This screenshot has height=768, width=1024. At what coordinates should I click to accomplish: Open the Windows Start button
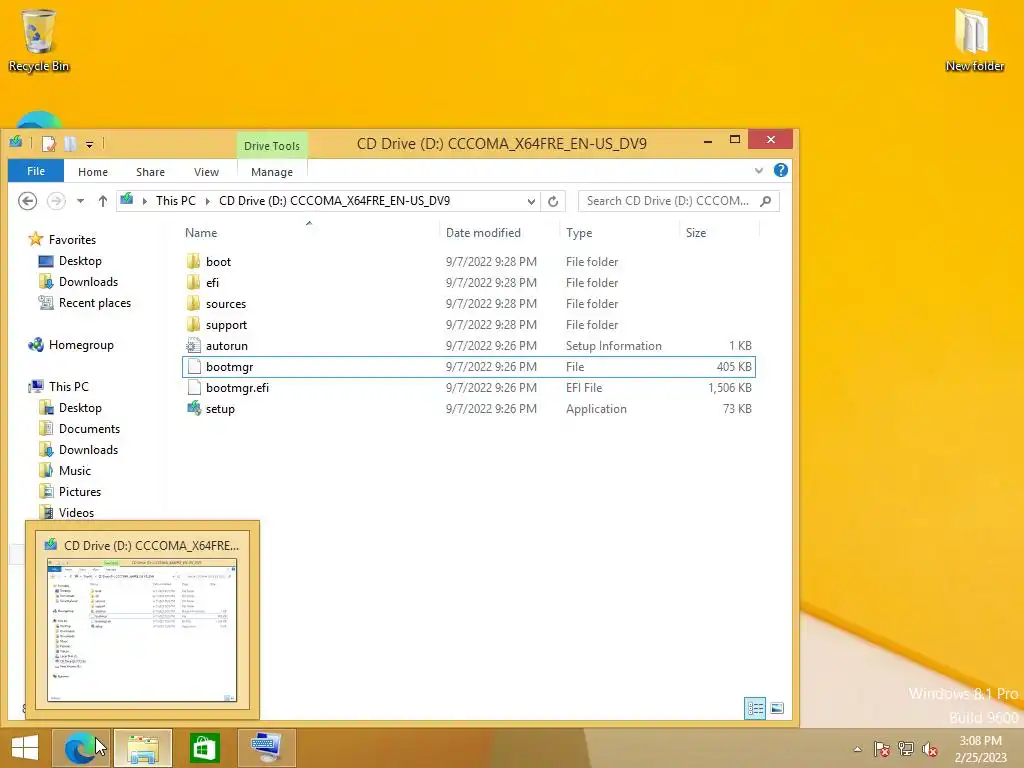(x=25, y=748)
